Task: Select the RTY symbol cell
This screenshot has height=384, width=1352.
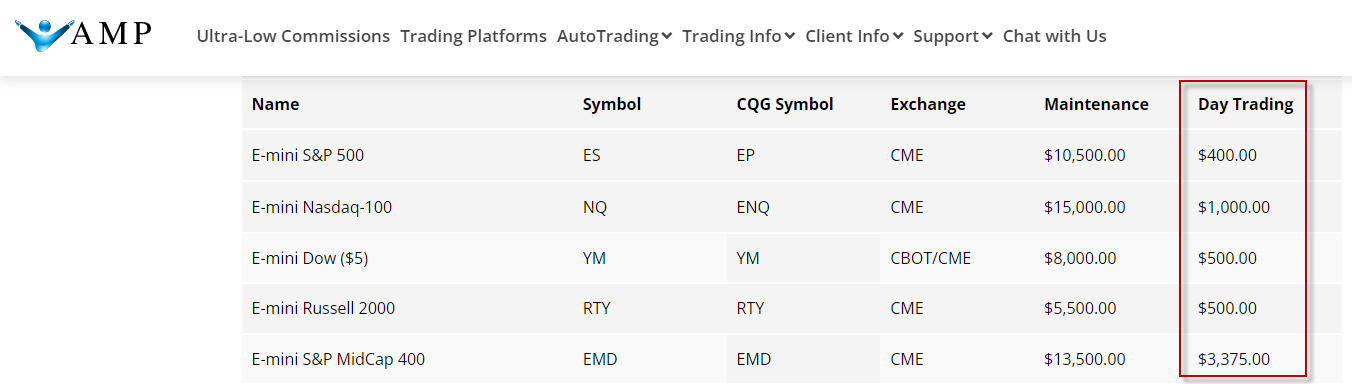Action: pyautogui.click(x=598, y=308)
